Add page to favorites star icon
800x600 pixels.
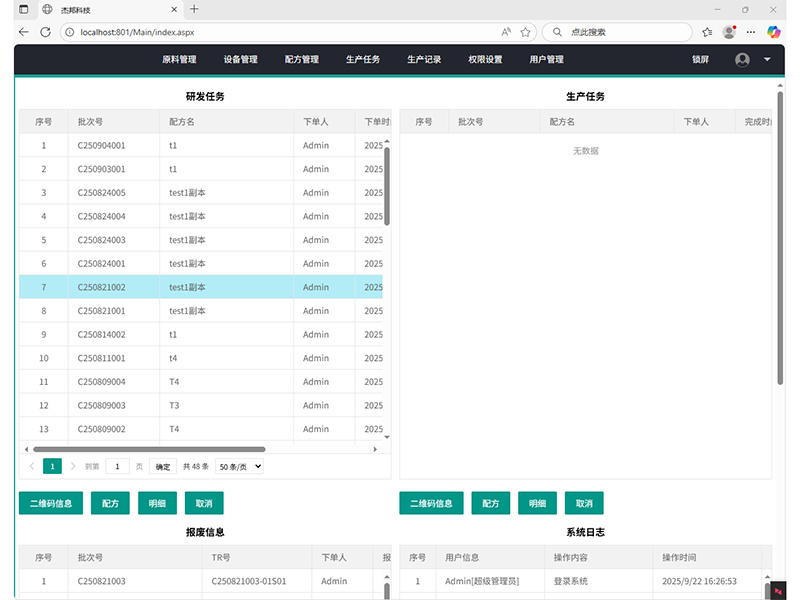pos(525,32)
